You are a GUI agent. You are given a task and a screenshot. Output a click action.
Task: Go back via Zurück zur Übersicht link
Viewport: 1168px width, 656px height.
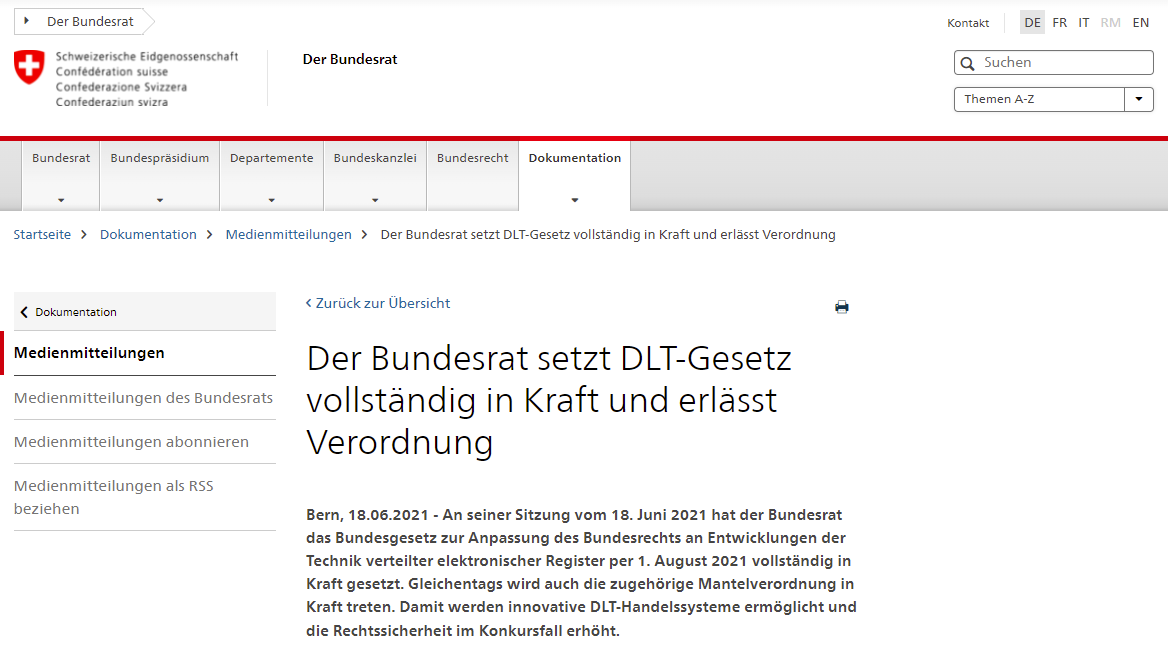tap(378, 303)
